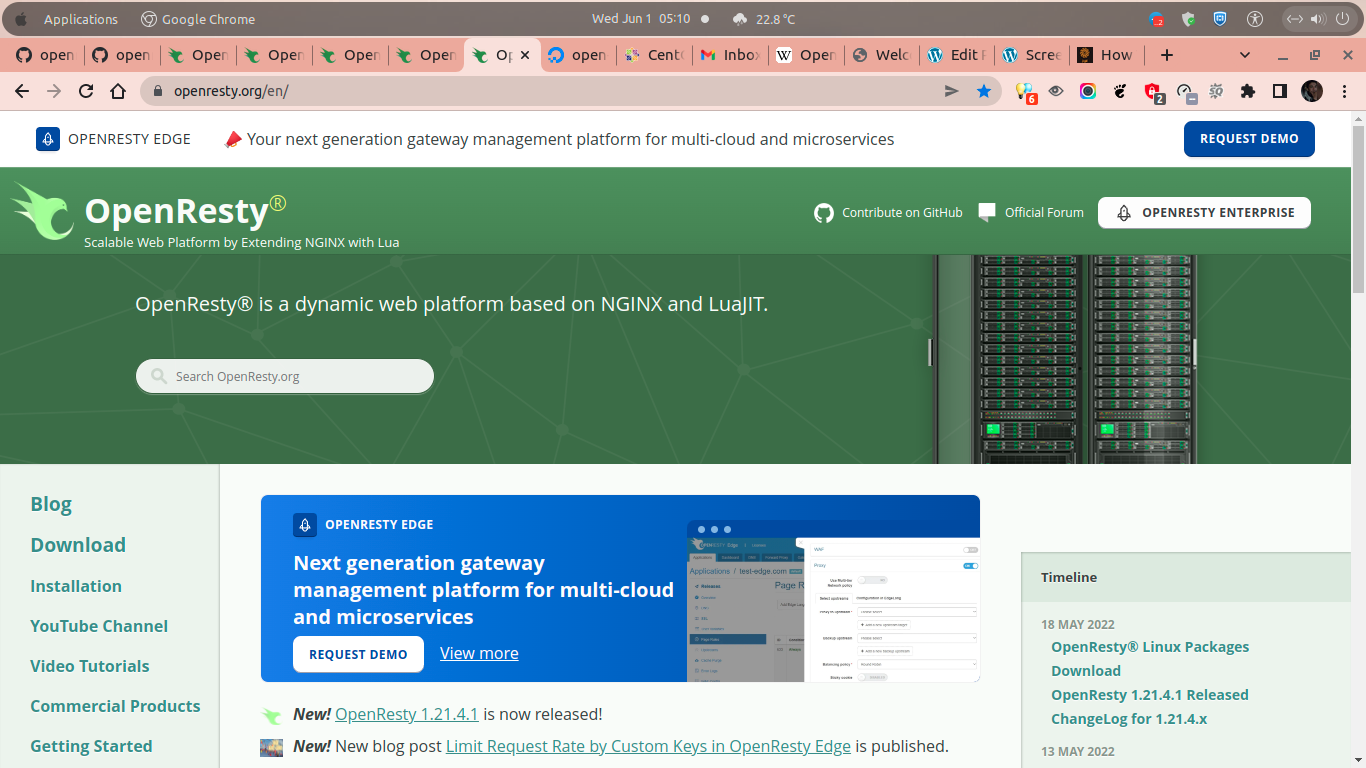Screen dimensions: 1366x768
Task: Open the Commercial Products sidebar link
Action: pos(115,706)
